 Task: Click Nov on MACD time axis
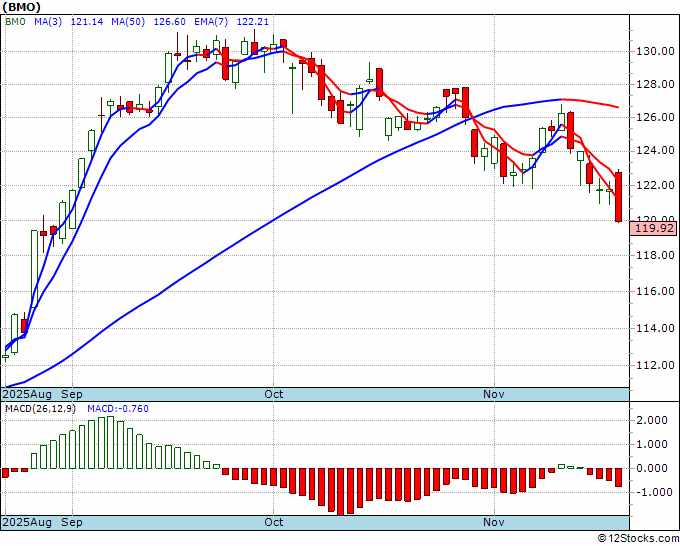[494, 522]
